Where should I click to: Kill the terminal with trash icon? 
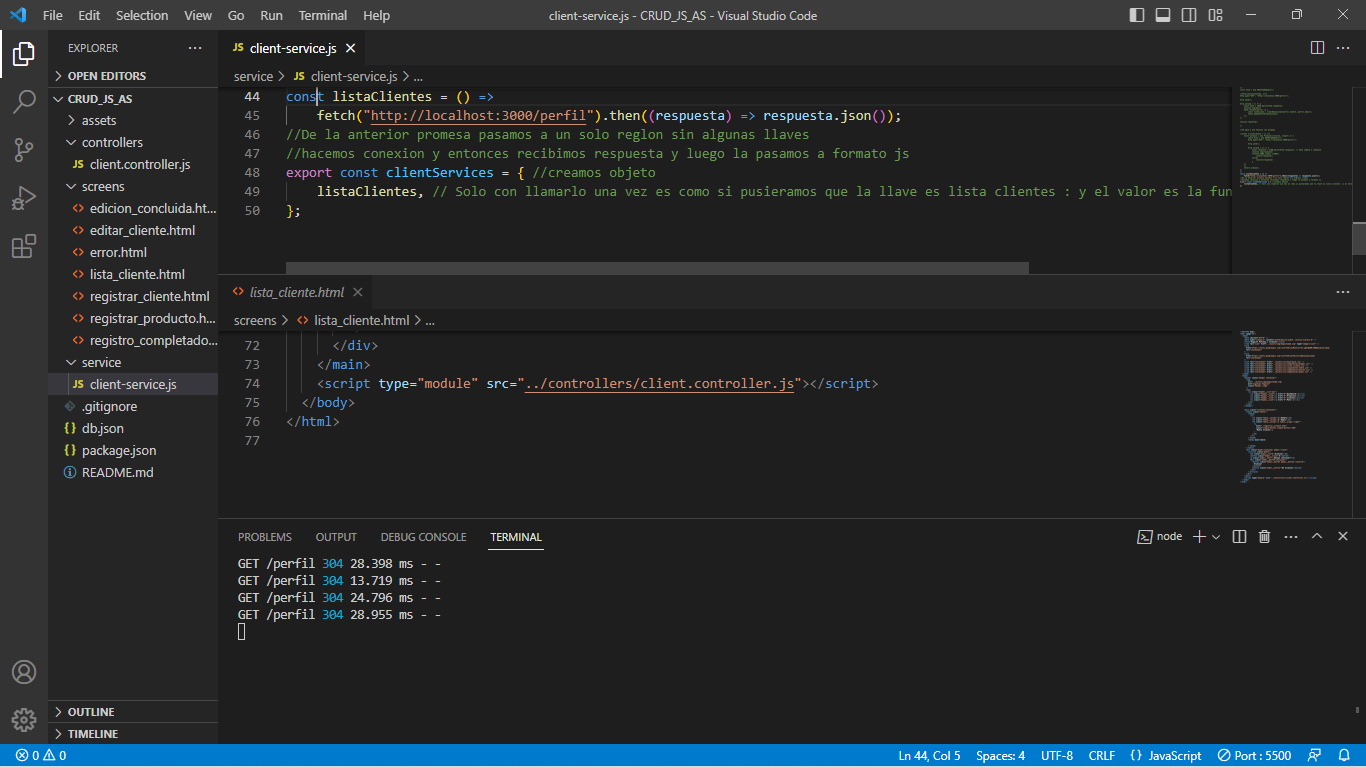click(1264, 537)
